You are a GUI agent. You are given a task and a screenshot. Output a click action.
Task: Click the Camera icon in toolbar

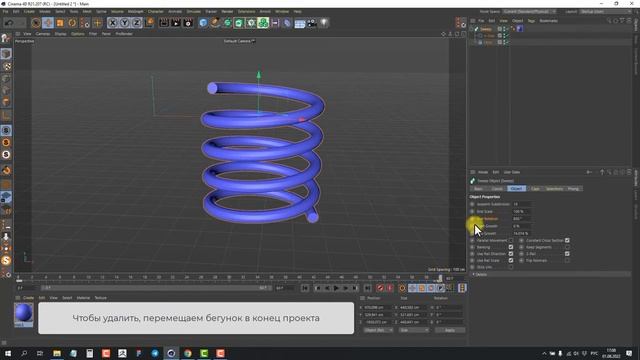(312, 23)
